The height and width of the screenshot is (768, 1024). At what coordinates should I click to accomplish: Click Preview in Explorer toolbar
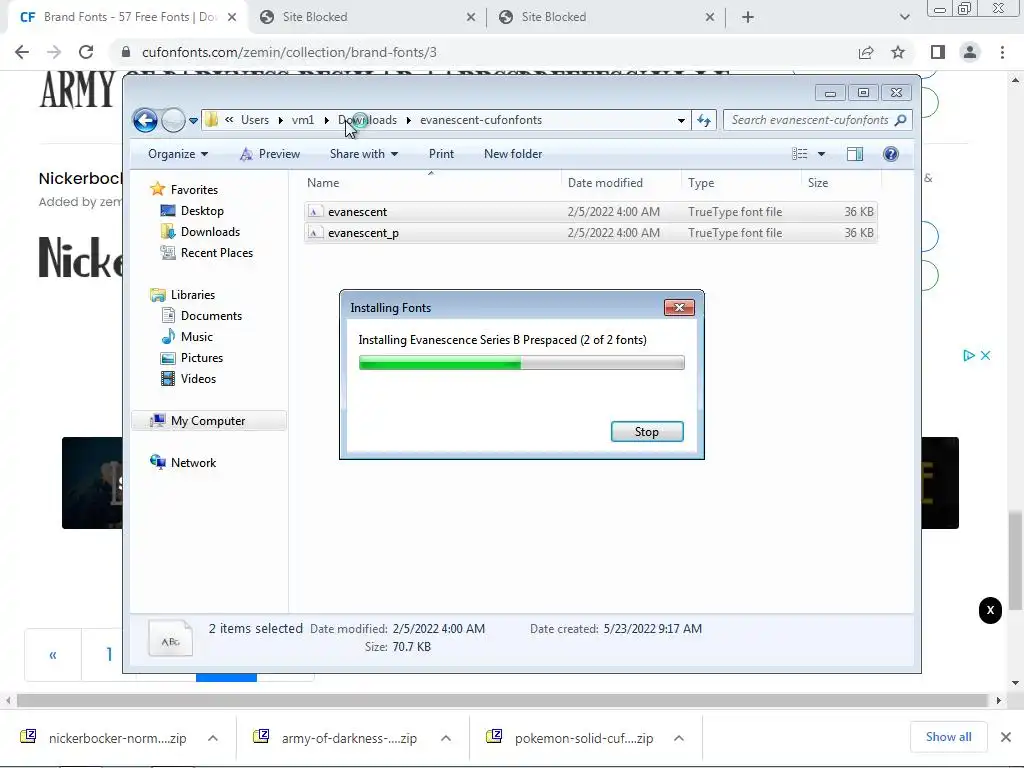[x=270, y=154]
